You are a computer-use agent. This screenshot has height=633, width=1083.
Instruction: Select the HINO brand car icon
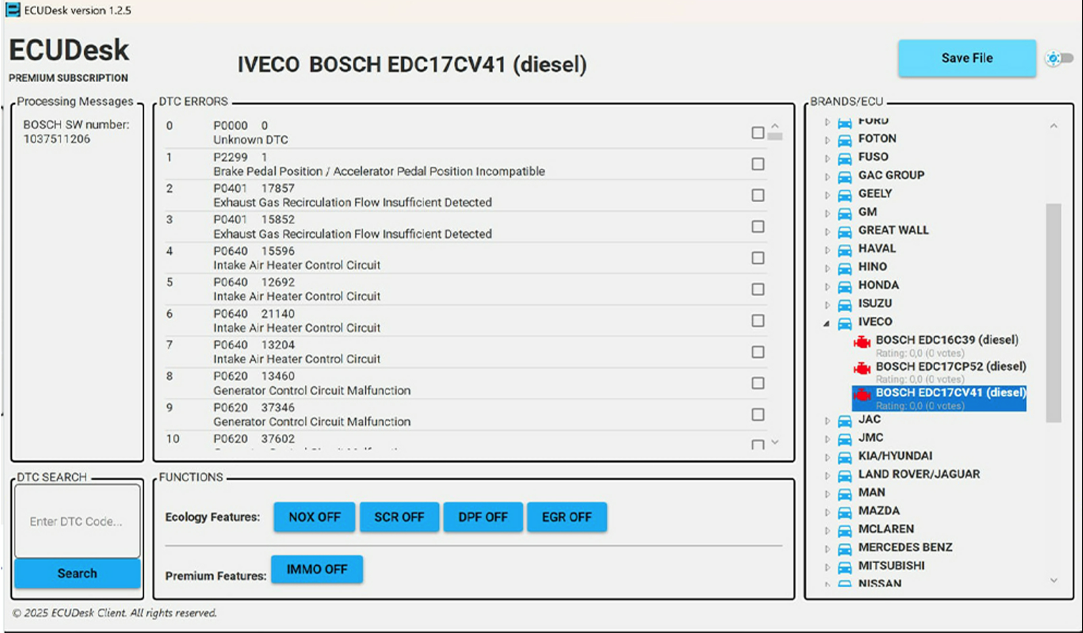click(x=845, y=267)
